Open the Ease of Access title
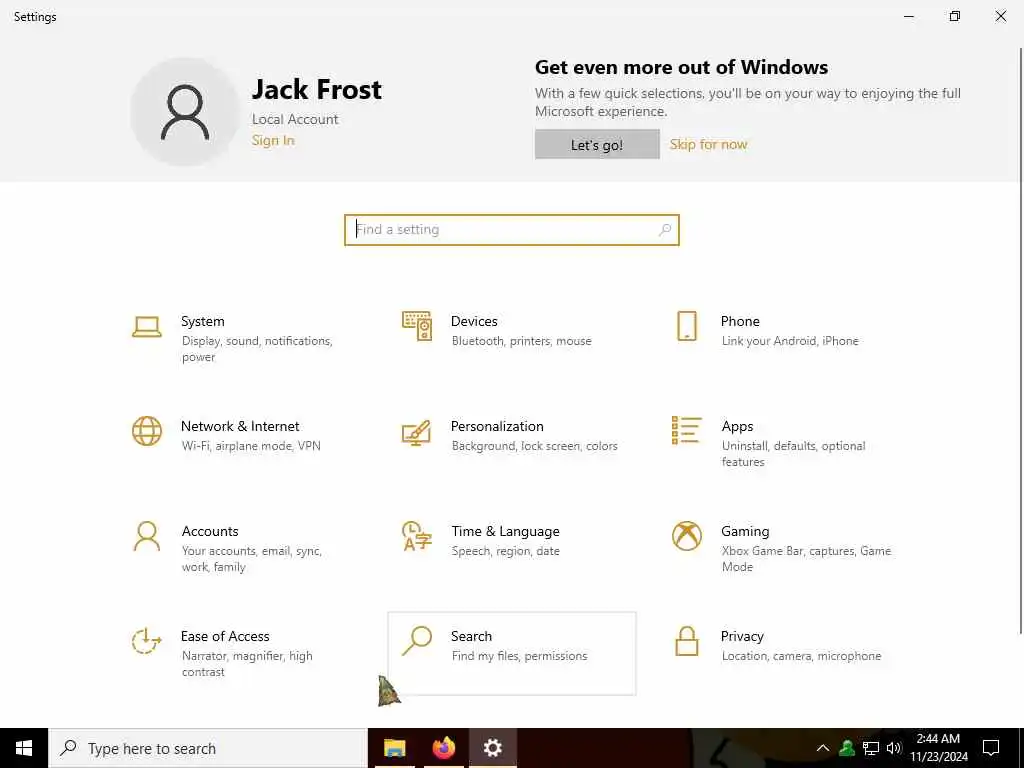This screenshot has height=768, width=1024. [x=225, y=636]
